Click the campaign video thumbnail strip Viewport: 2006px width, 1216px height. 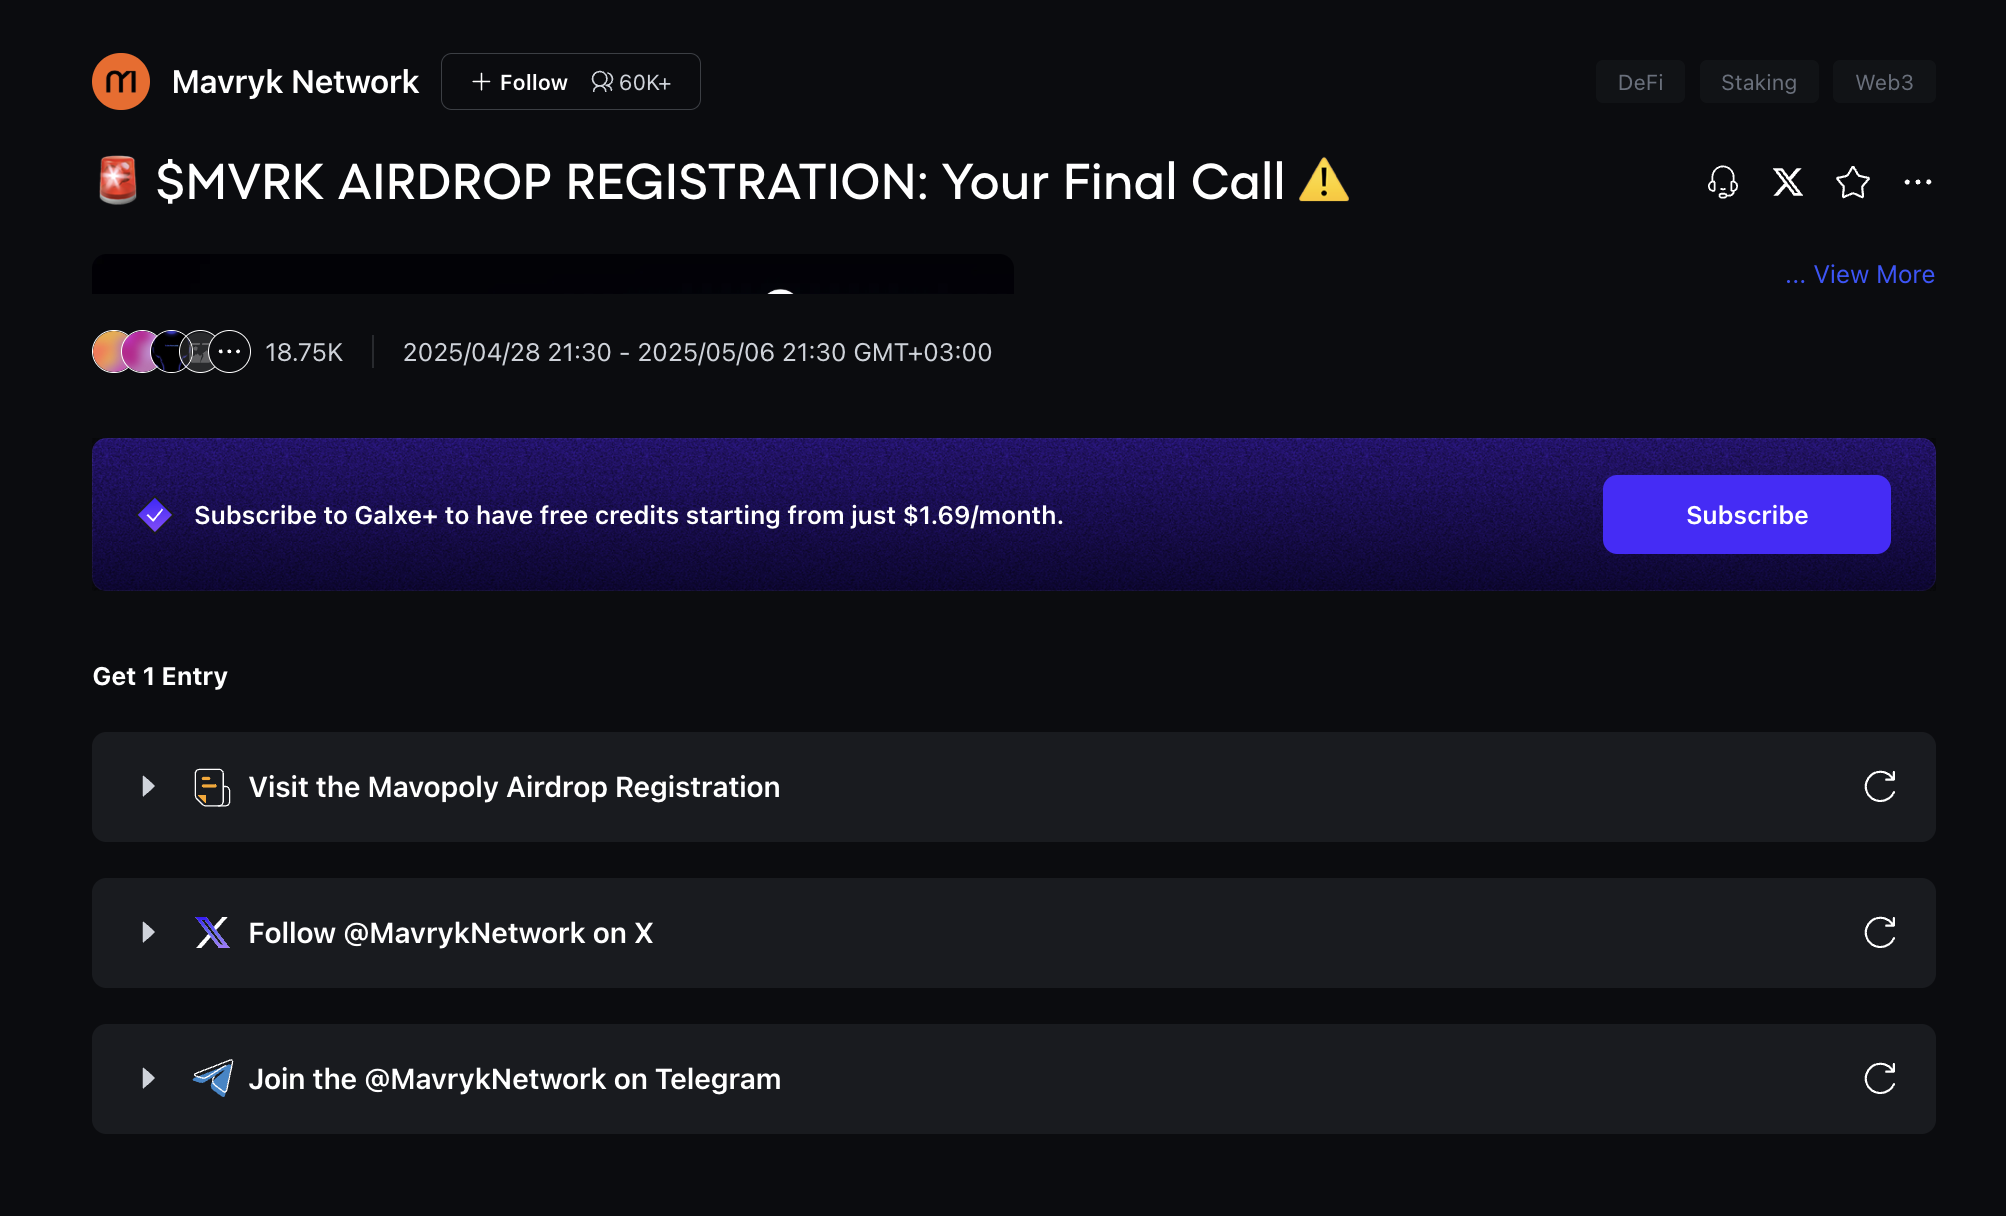[x=553, y=274]
